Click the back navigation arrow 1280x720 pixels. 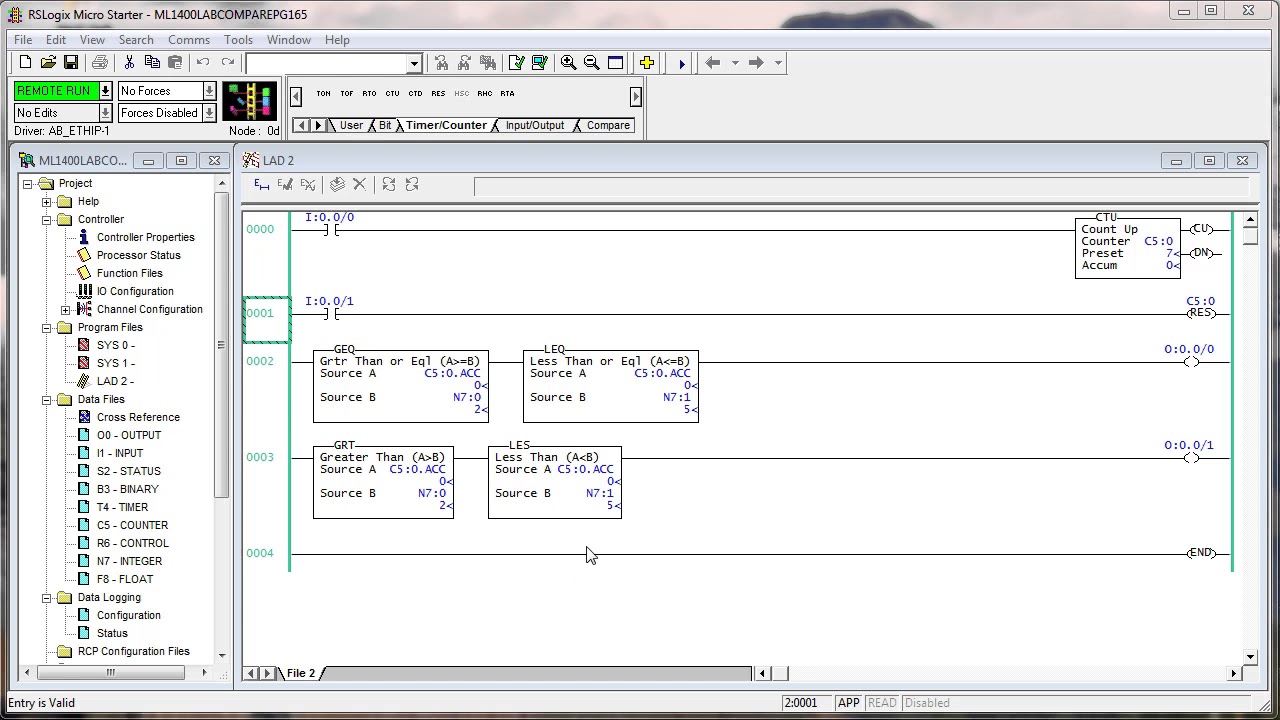coord(713,63)
